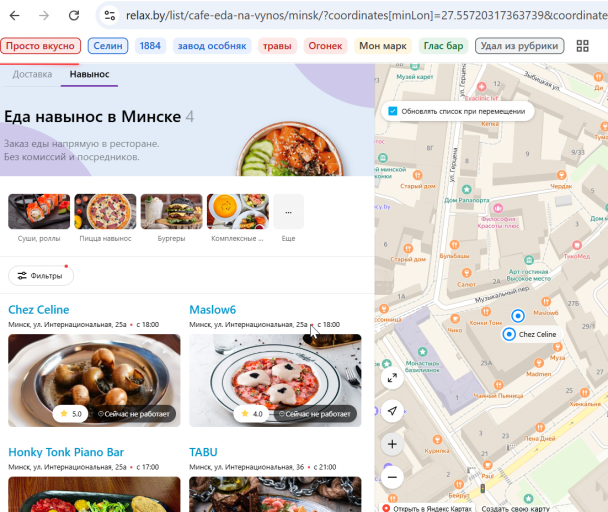Zoom in the map with plus button
This screenshot has height=512, width=608.
(392, 444)
